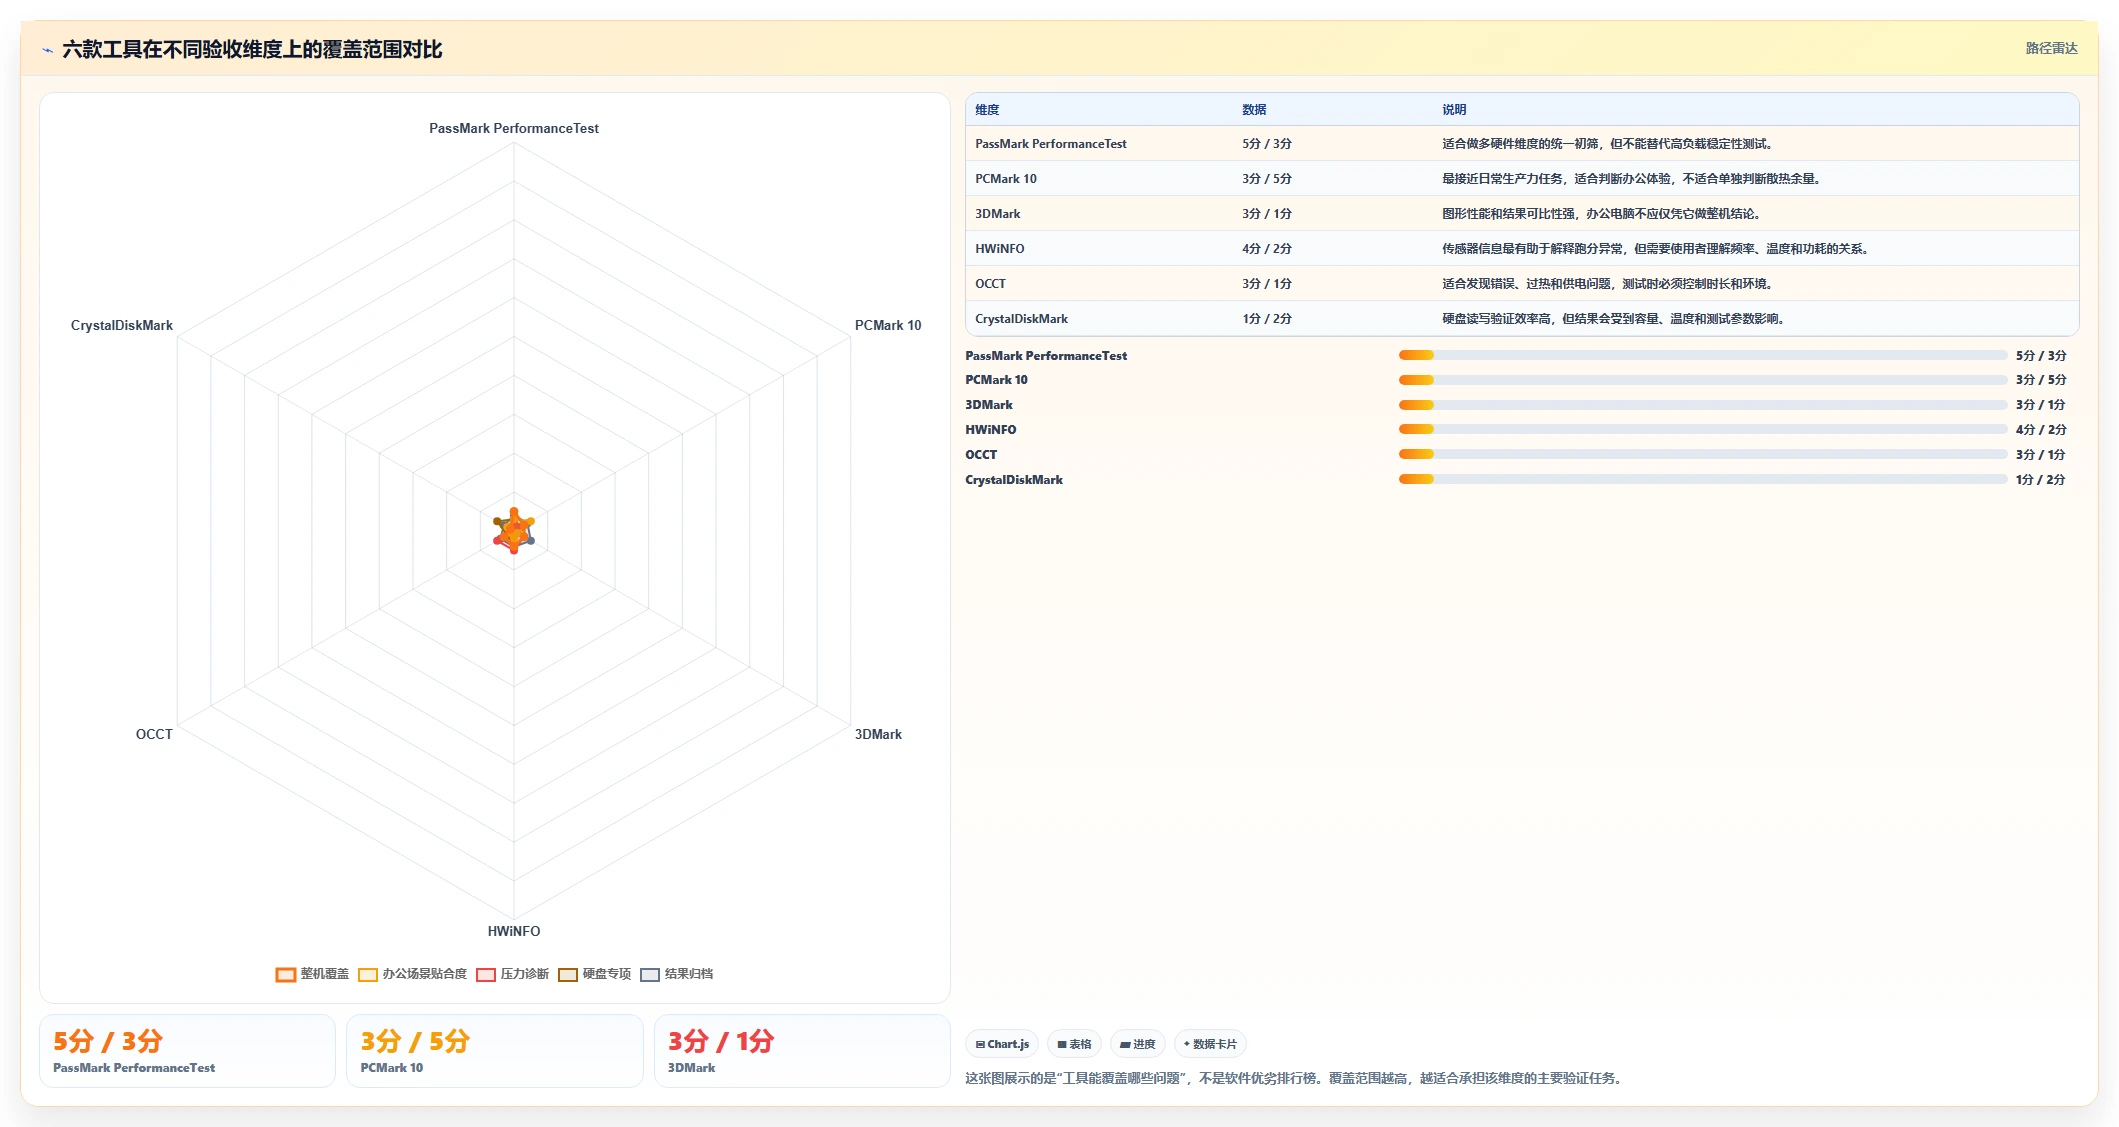2119x1127 pixels.
Task: Click the 3DMark radar axis label
Action: coord(878,734)
